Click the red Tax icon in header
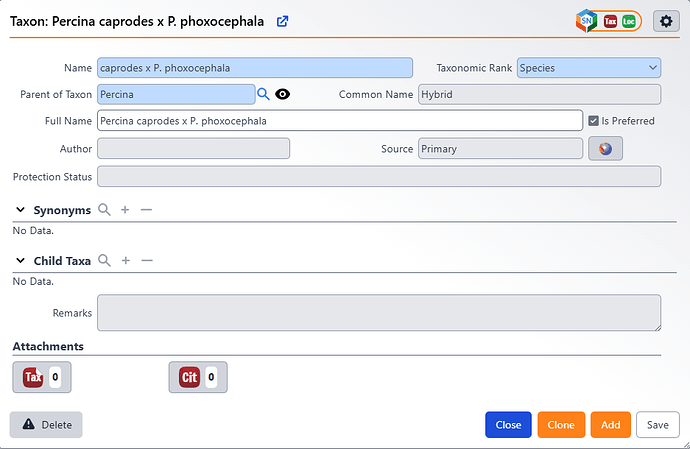The height and width of the screenshot is (449, 690). 609,21
